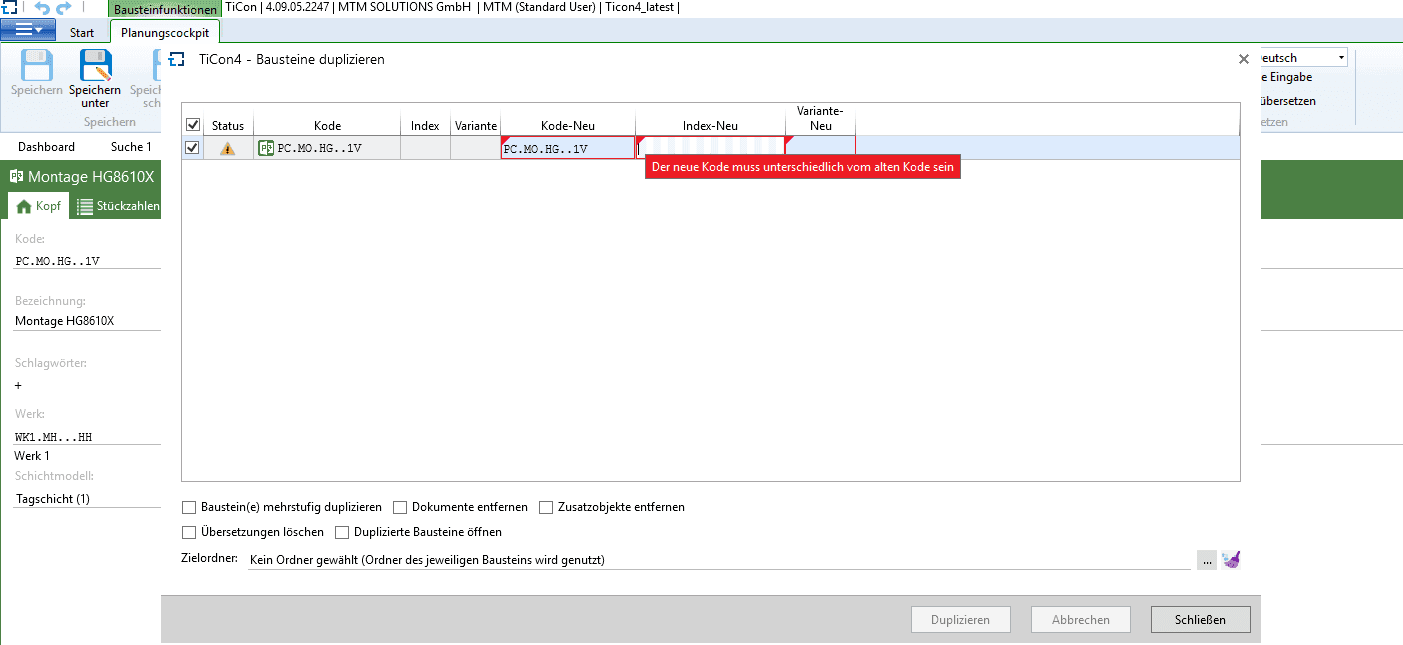The width and height of the screenshot is (1403, 645).
Task: Open the blue application menu dropdown
Action: 29,31
